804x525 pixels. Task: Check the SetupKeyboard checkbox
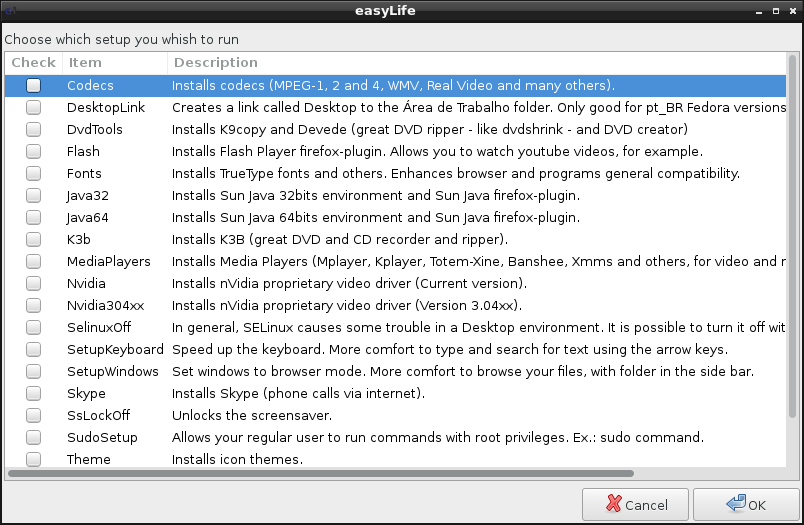[x=33, y=350]
